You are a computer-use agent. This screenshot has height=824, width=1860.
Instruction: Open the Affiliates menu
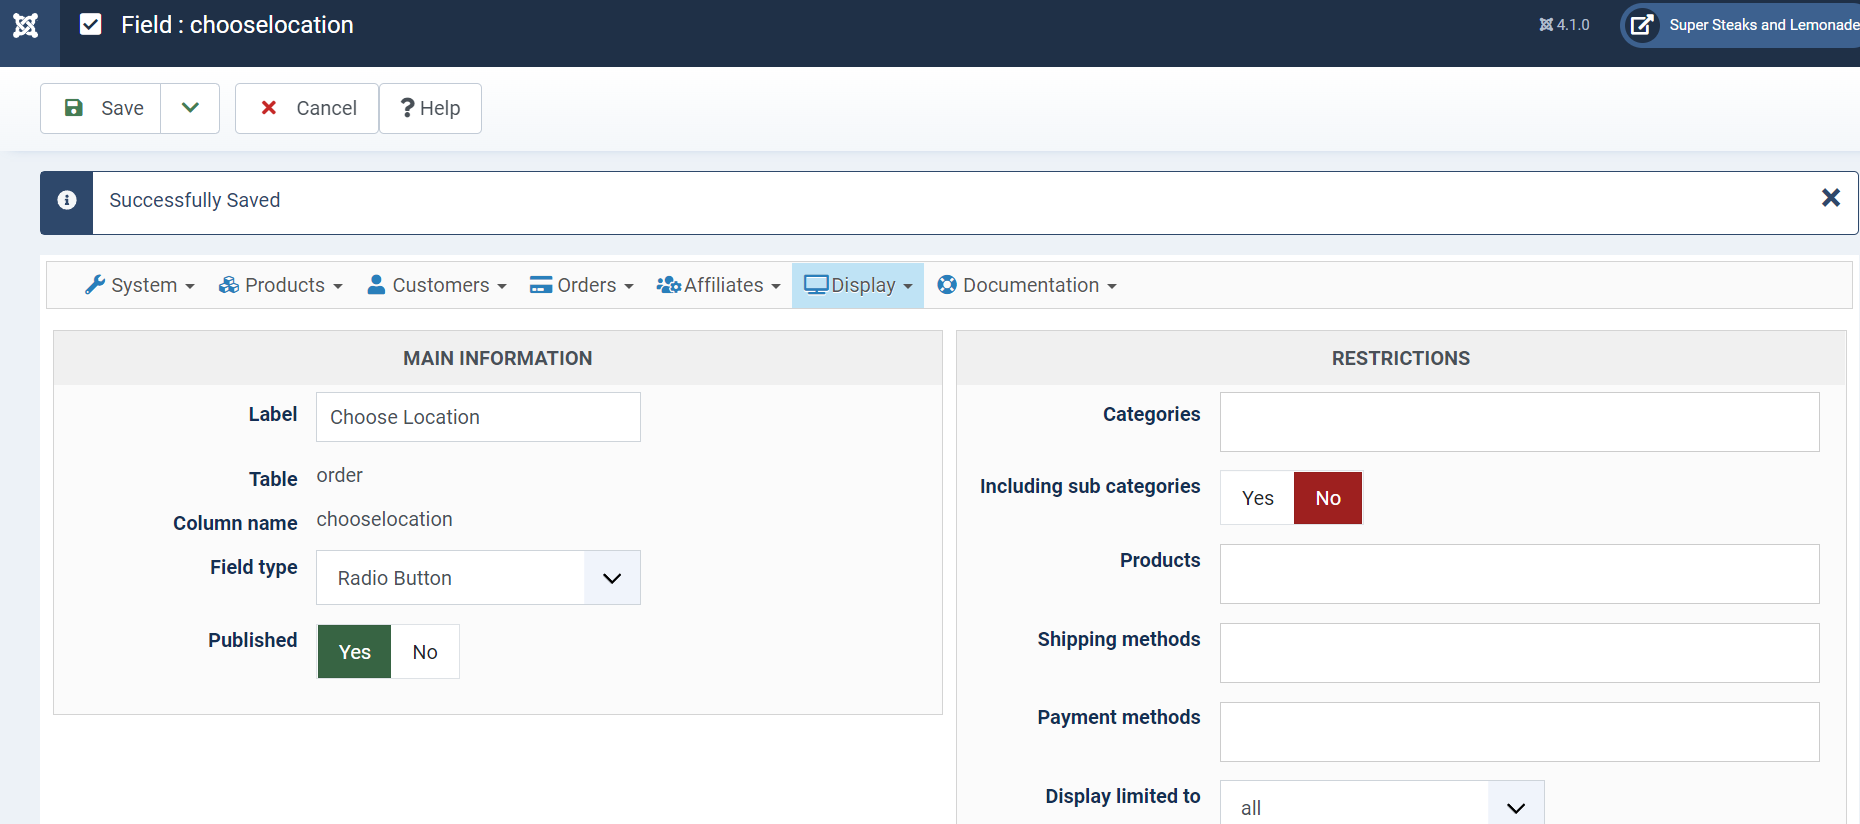coord(718,285)
